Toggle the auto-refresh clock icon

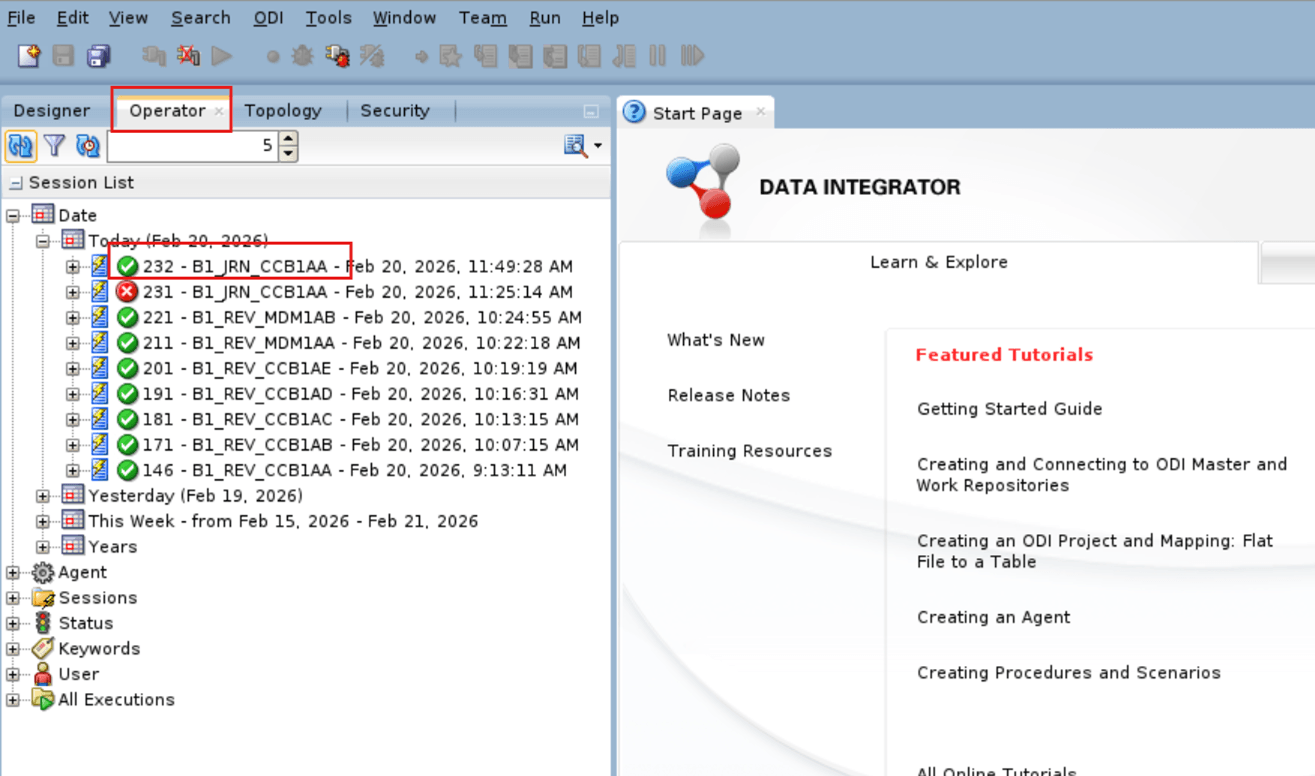tap(88, 146)
